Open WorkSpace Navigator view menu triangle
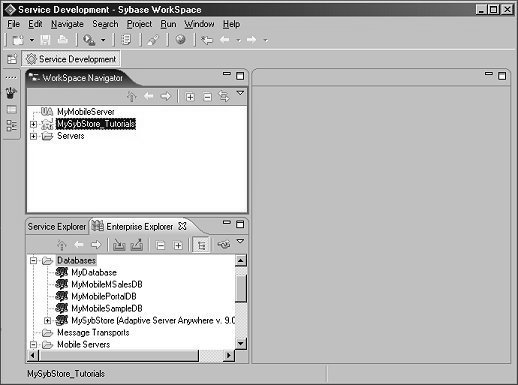The height and width of the screenshot is (385, 518). click(240, 93)
